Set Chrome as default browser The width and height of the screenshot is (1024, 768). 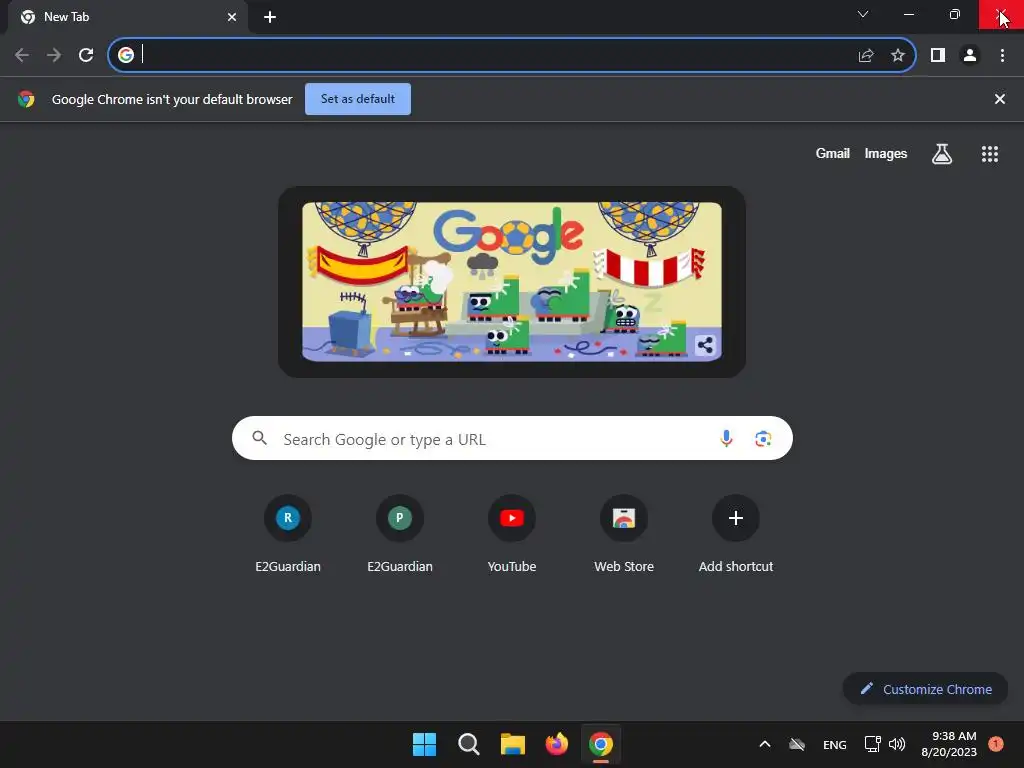tap(358, 99)
